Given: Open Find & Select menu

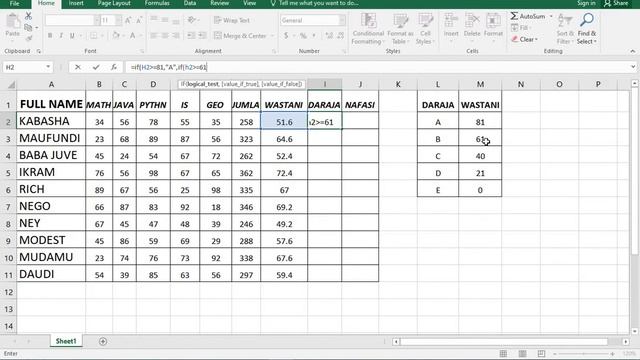Looking at the screenshot, I should 587,29.
